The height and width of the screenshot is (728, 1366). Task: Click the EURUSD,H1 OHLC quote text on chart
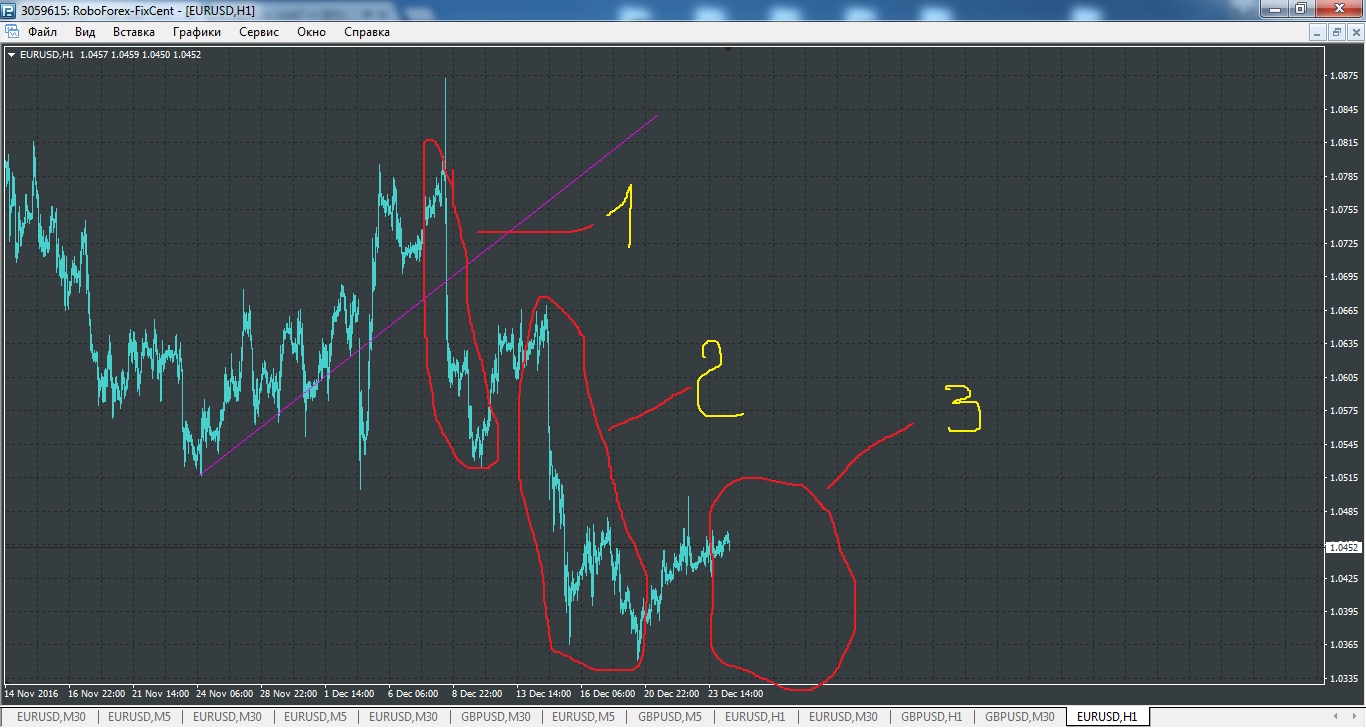tap(111, 55)
